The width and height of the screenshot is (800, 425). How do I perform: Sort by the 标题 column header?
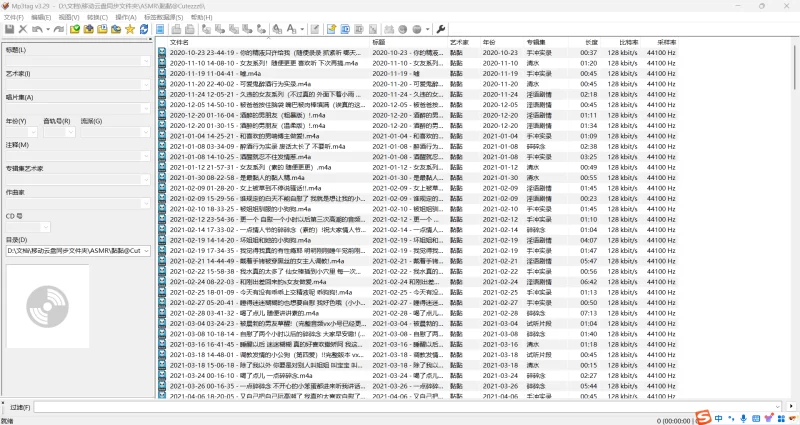(380, 43)
